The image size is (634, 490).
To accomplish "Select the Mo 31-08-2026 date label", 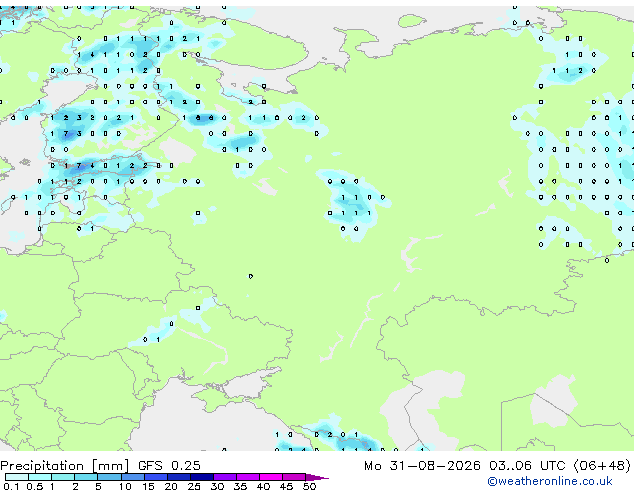I will 422,466.
